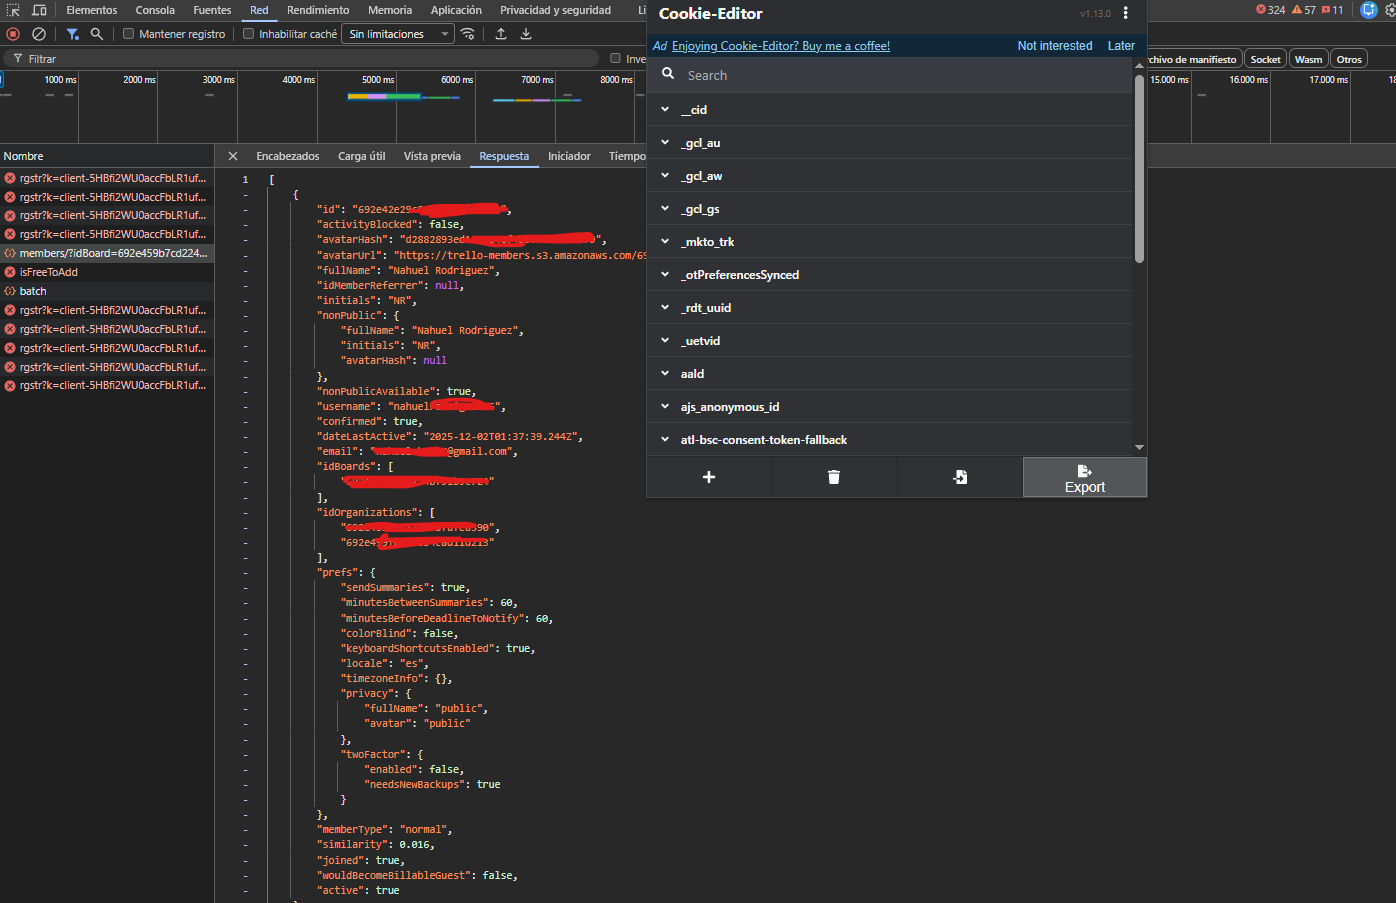Click the export HAR download icon
The image size is (1396, 903).
[x=525, y=33]
